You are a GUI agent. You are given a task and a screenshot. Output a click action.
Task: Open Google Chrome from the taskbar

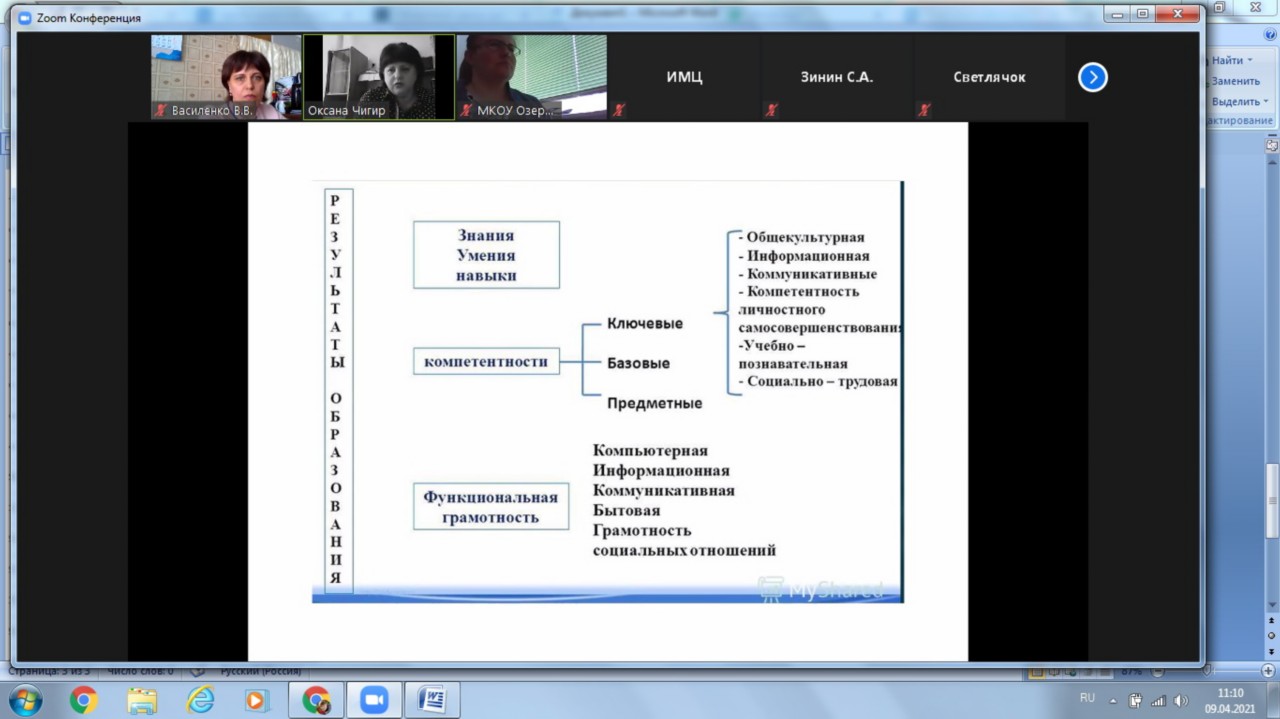tap(84, 701)
